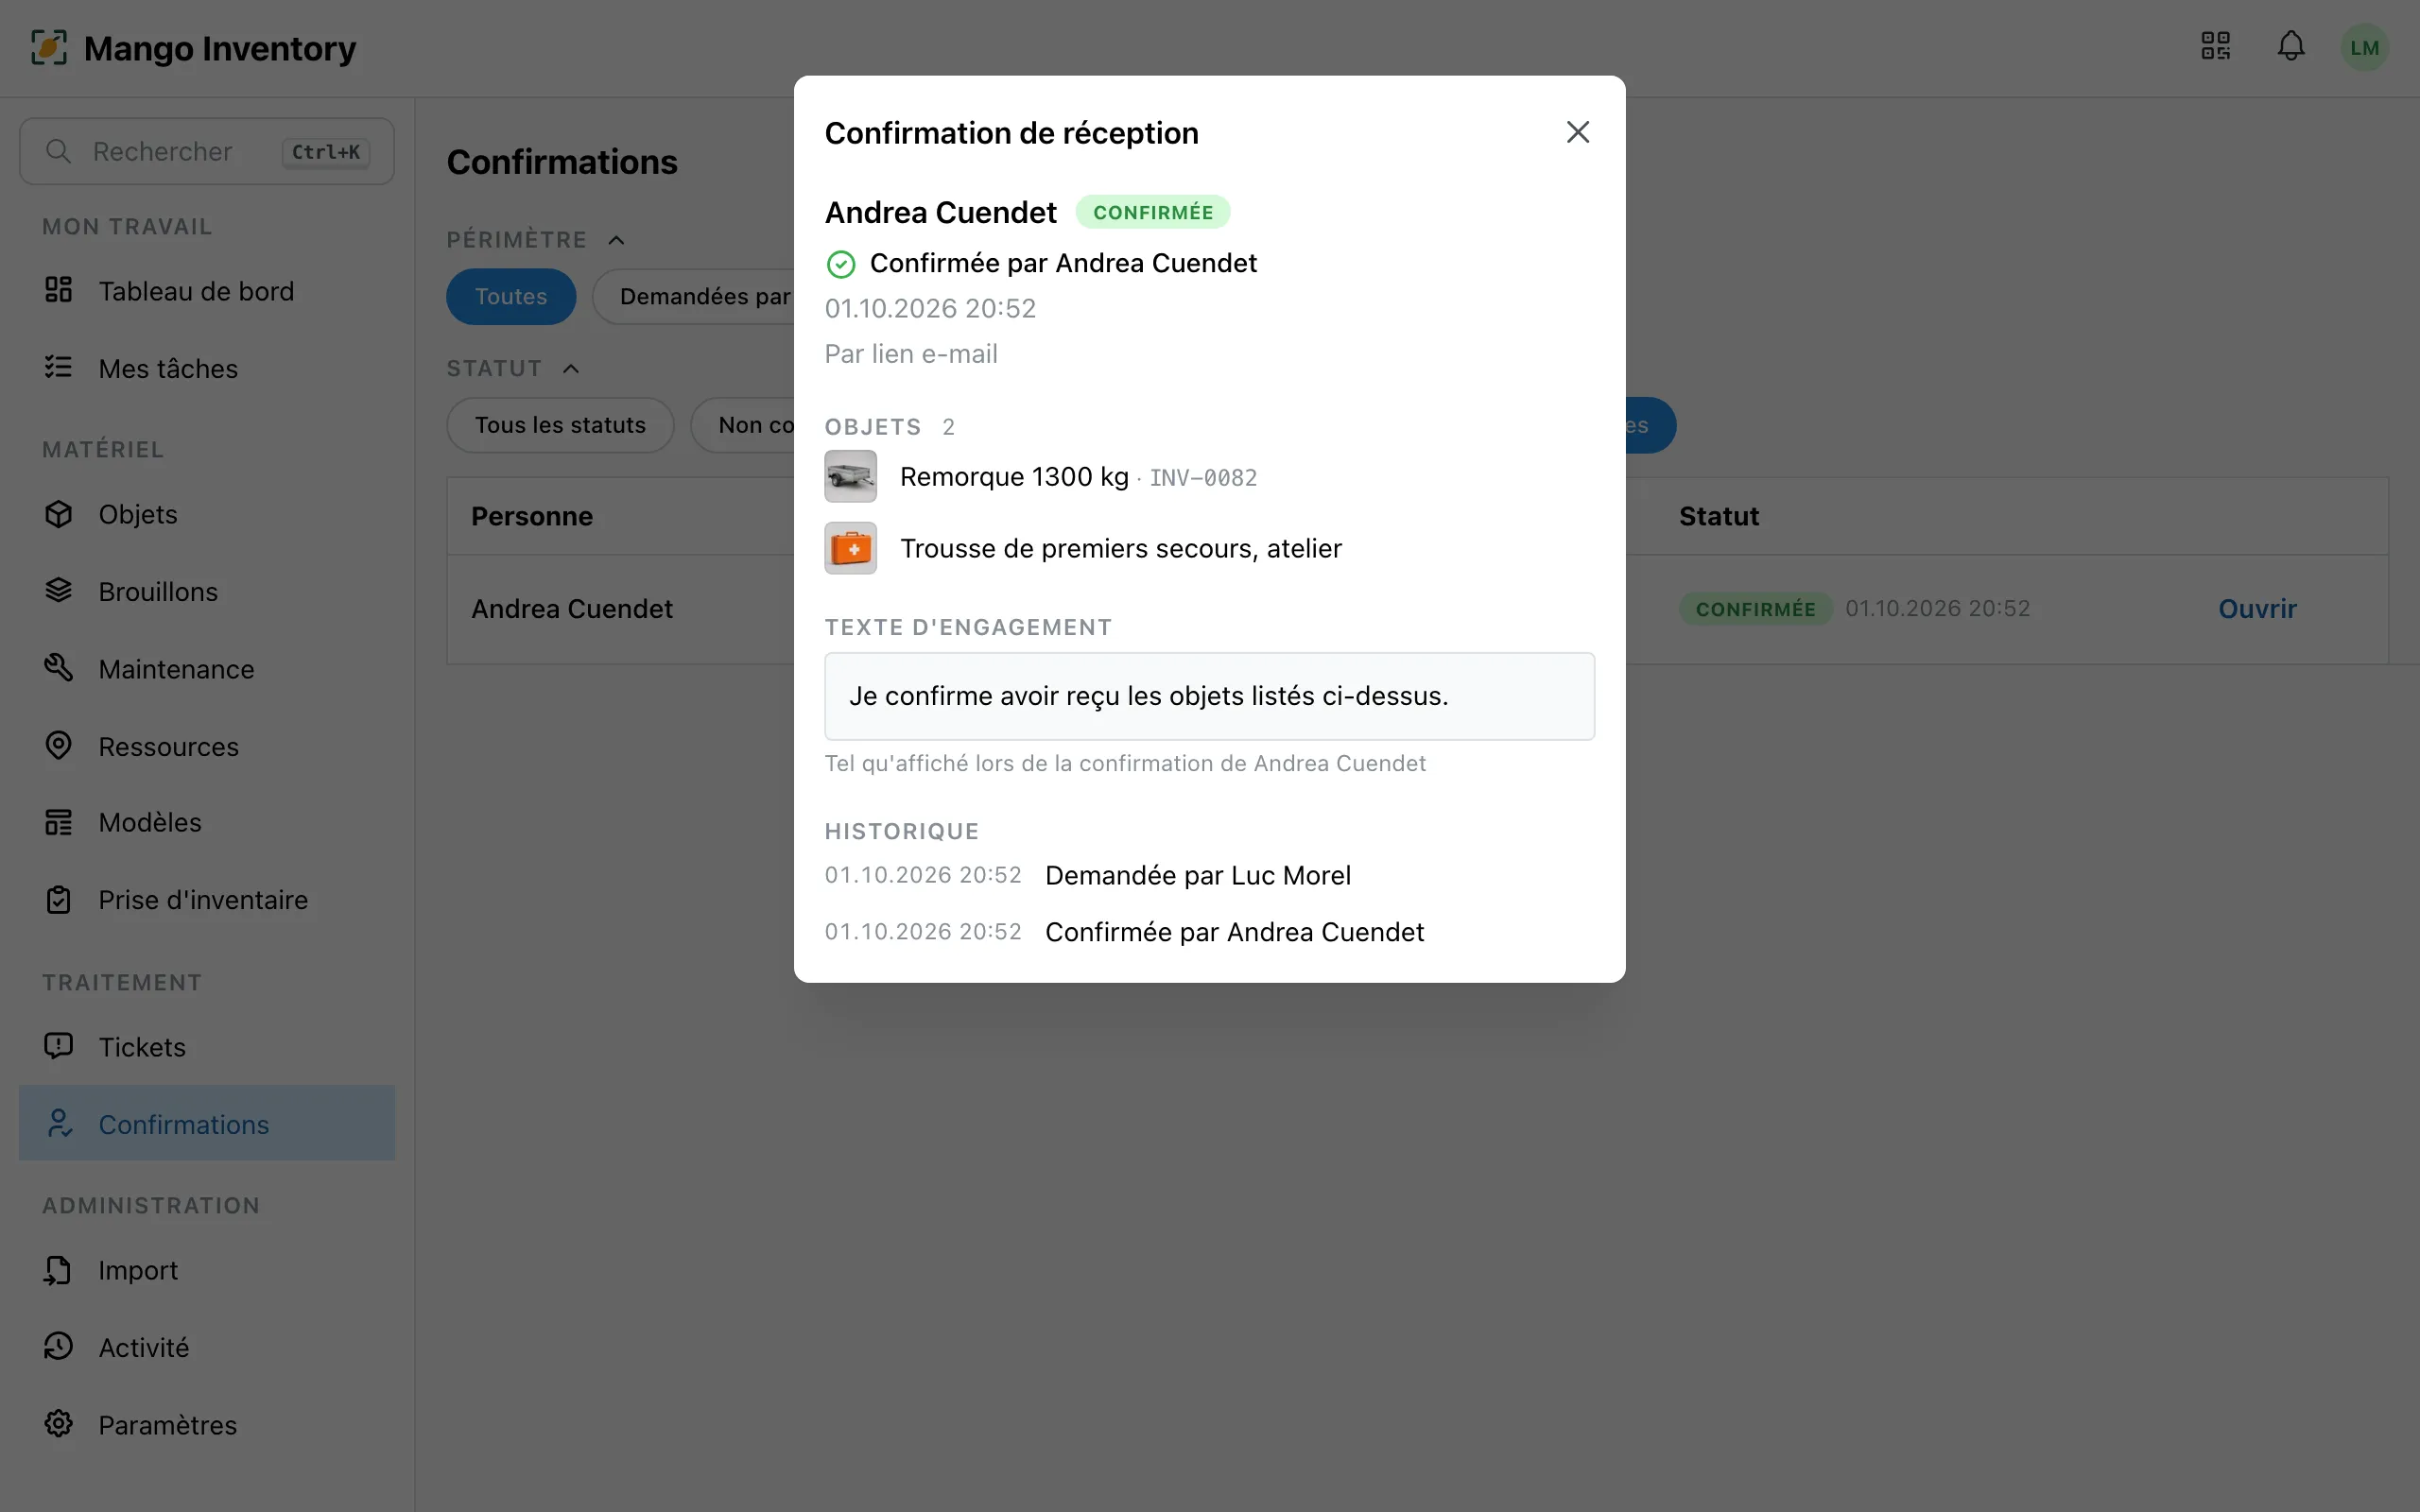
Task: Click the Remorque 1300 kg thumbnail
Action: (x=850, y=476)
